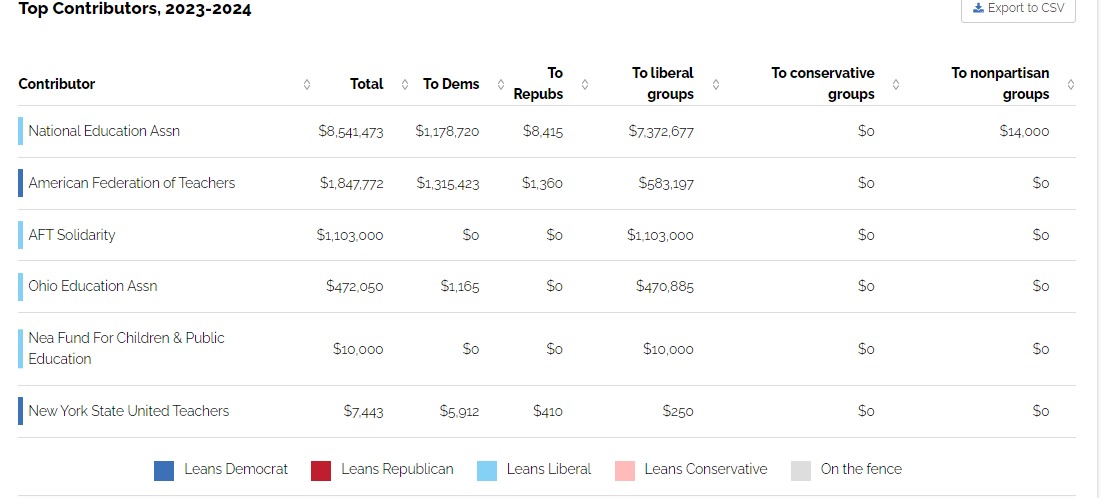Sort by To Repubs column arrows
This screenshot has height=498, width=1106.
pos(585,84)
